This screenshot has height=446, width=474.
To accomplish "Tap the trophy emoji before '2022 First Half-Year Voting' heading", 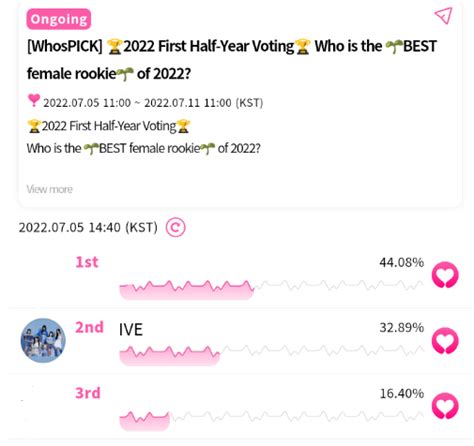I will coord(114,47).
